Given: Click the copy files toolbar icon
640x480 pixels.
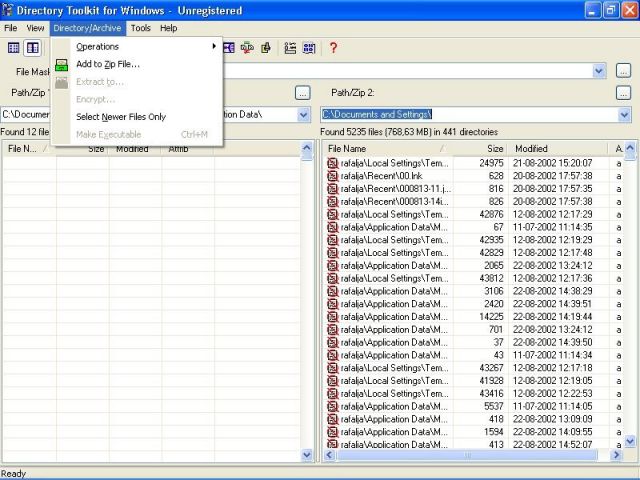Looking at the screenshot, I should (x=266, y=48).
